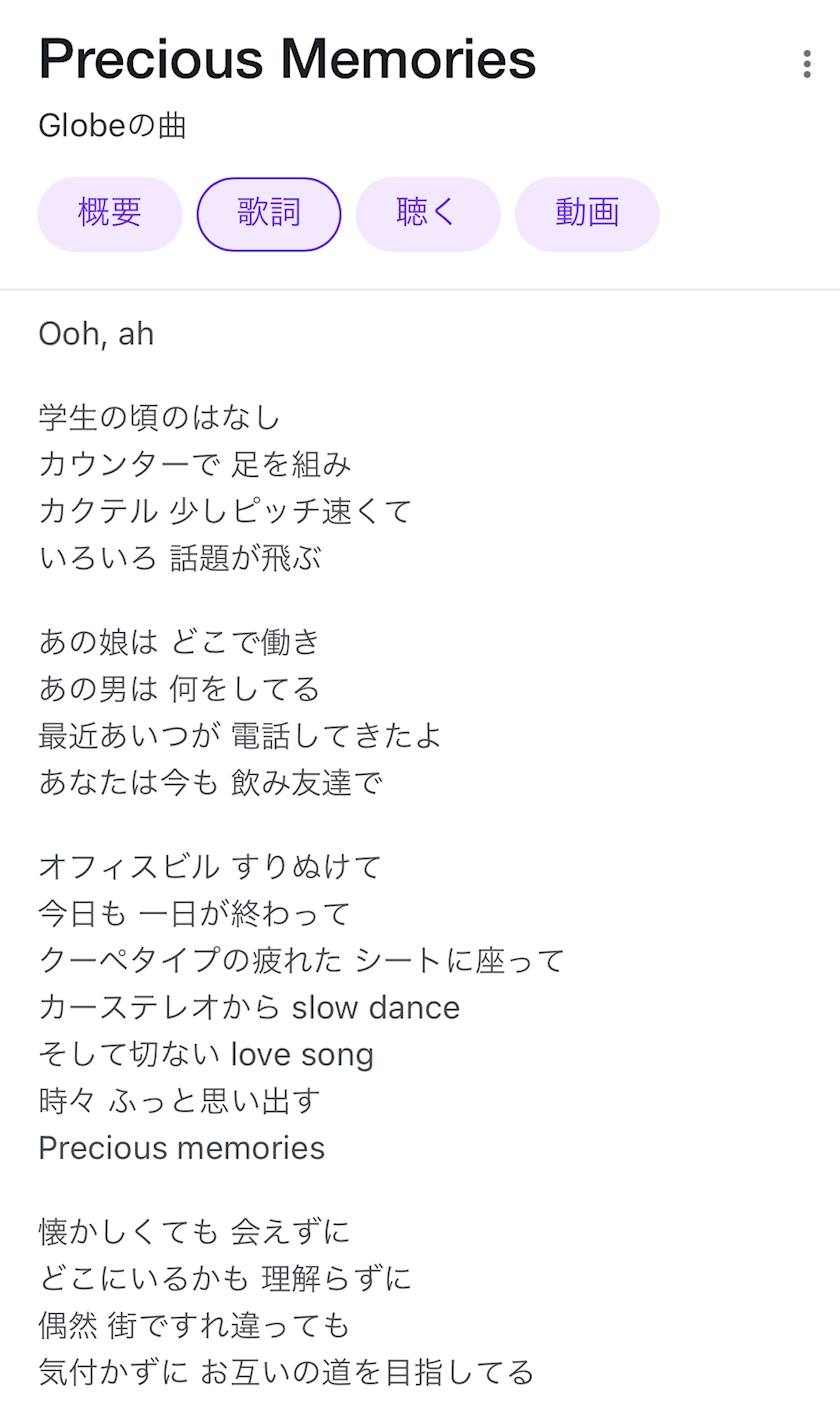Viewport: 840px width, 1404px height.
Task: Click the lyric 最近あいつが 電話してきたよ
Action: [x=240, y=736]
